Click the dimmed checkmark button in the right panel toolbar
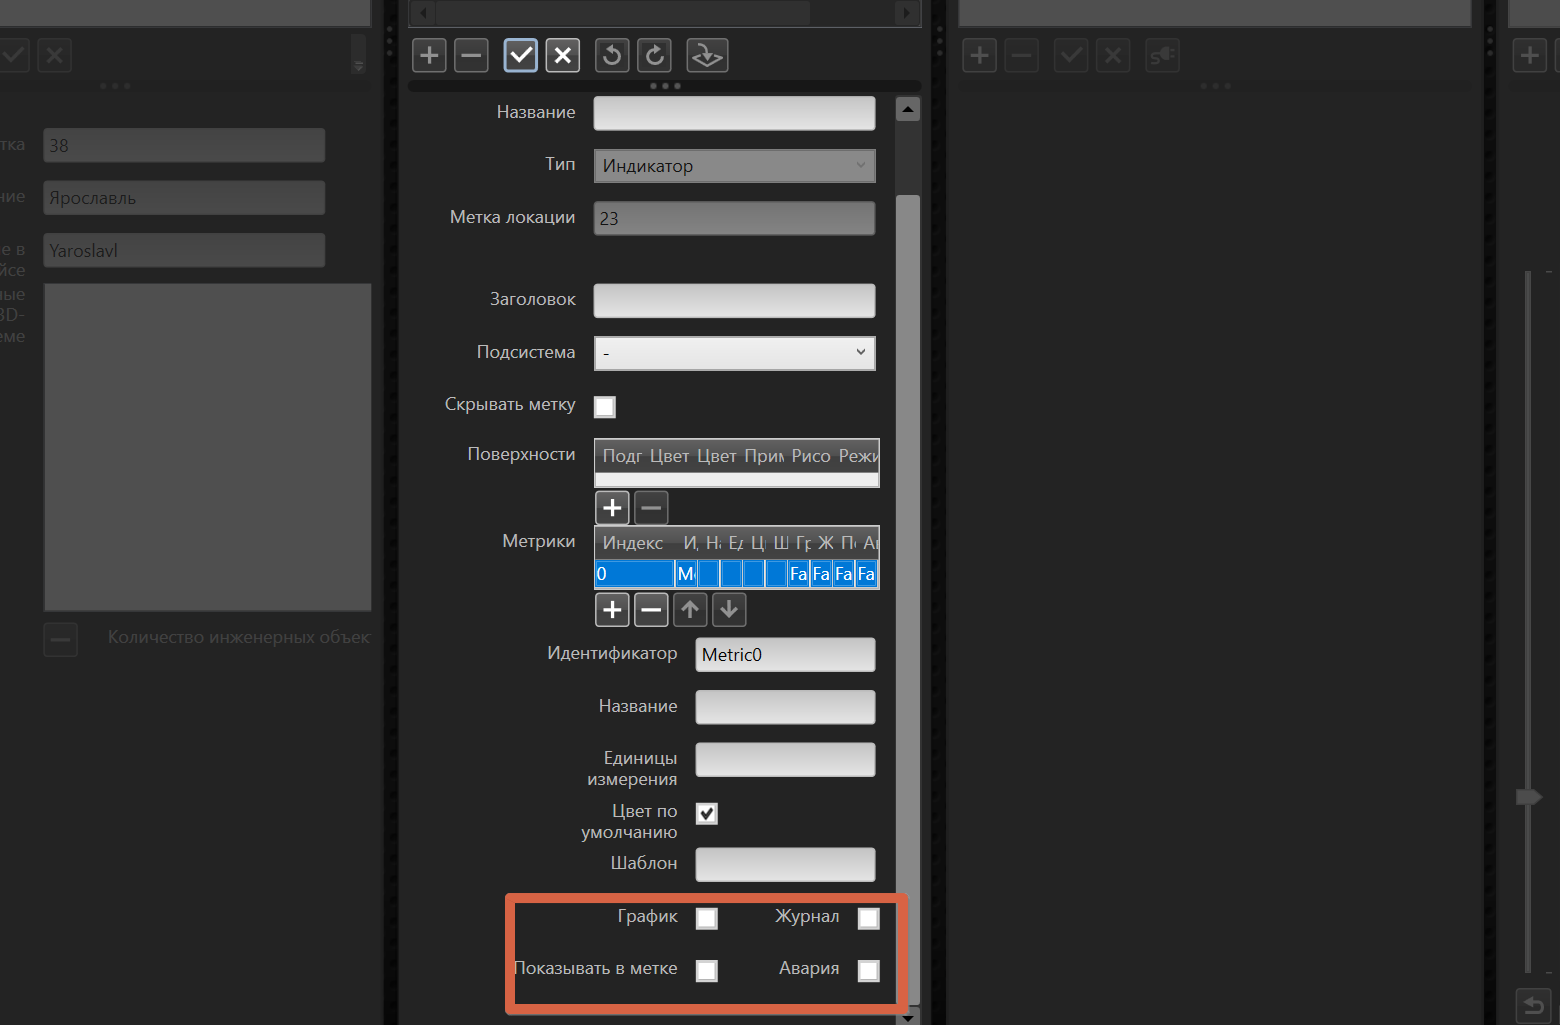The height and width of the screenshot is (1025, 1560). coord(1071,55)
